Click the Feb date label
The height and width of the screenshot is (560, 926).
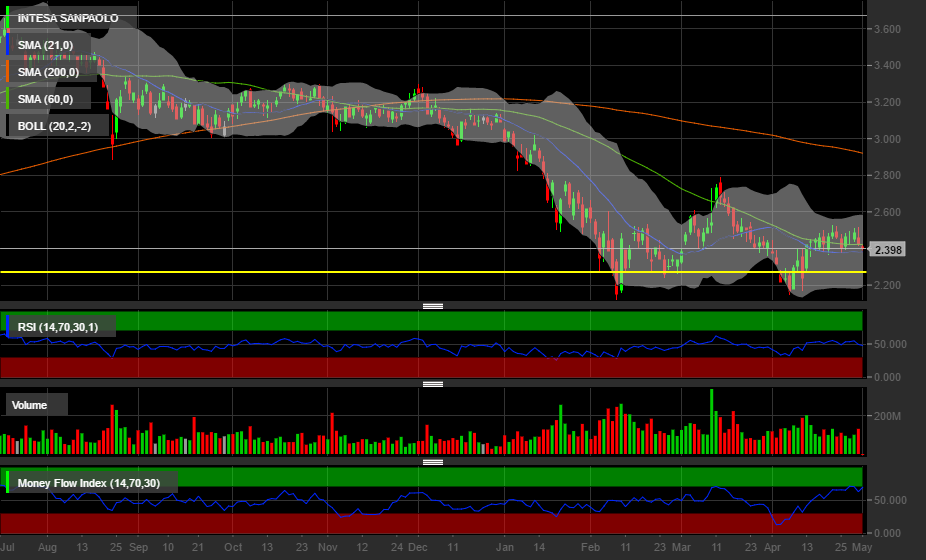(590, 548)
